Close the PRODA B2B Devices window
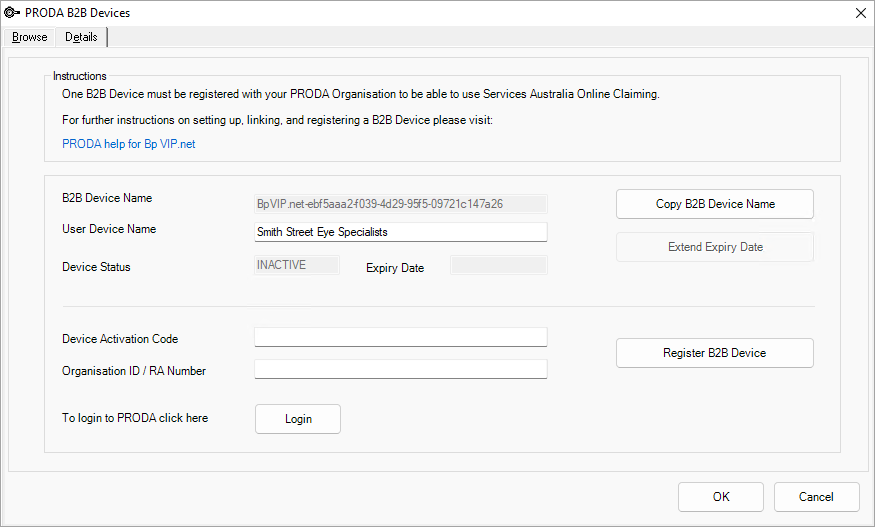 860,13
